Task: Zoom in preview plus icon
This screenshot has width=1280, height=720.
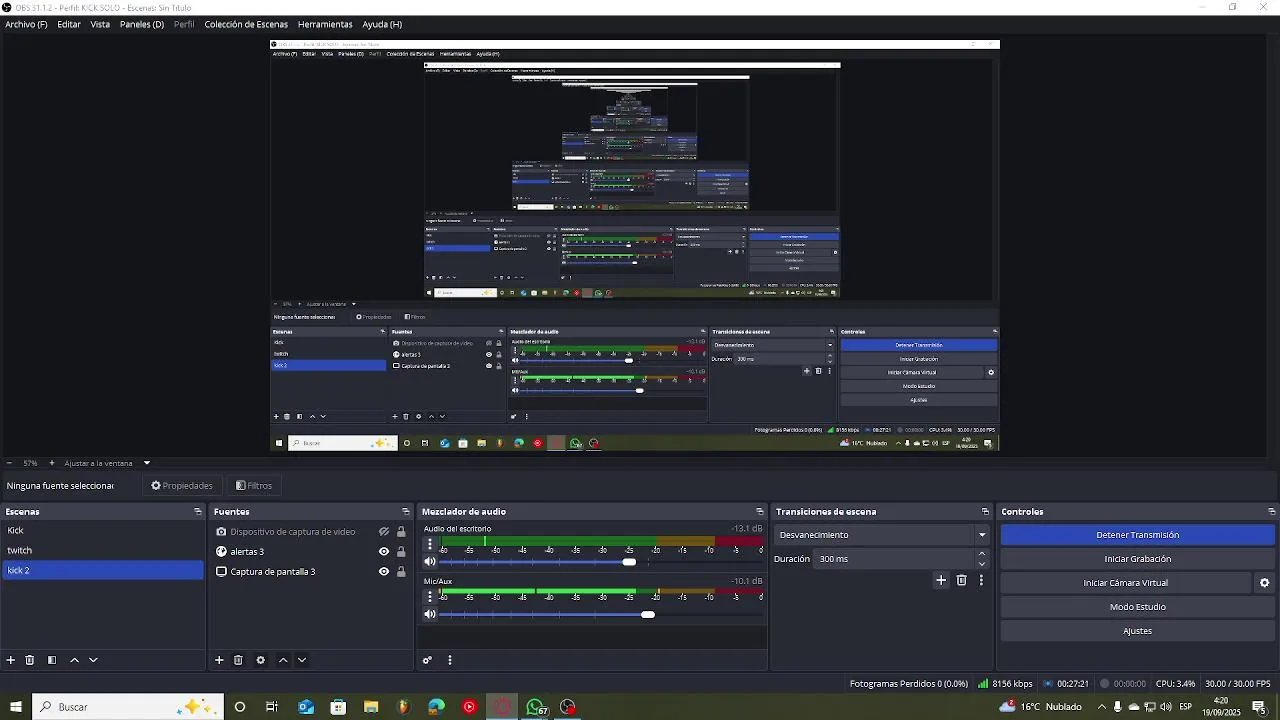Action: (x=52, y=463)
